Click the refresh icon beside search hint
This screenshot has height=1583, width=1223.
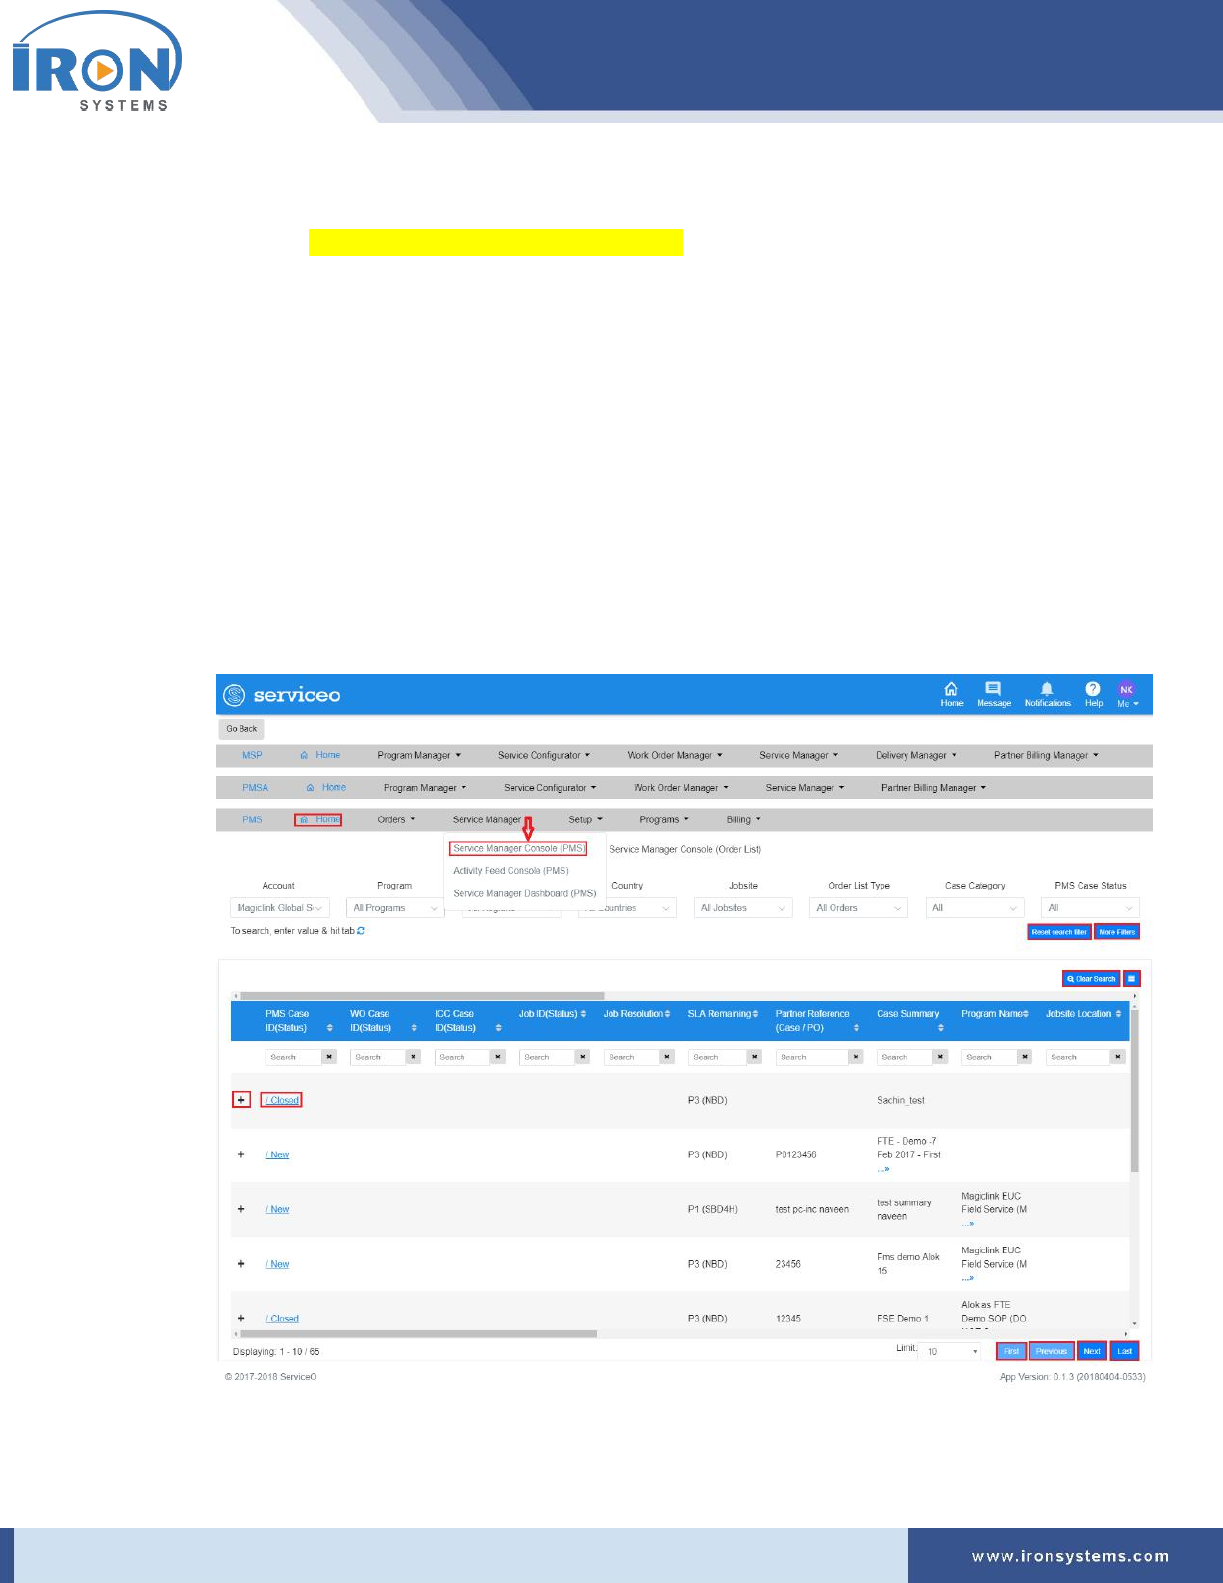(x=361, y=931)
